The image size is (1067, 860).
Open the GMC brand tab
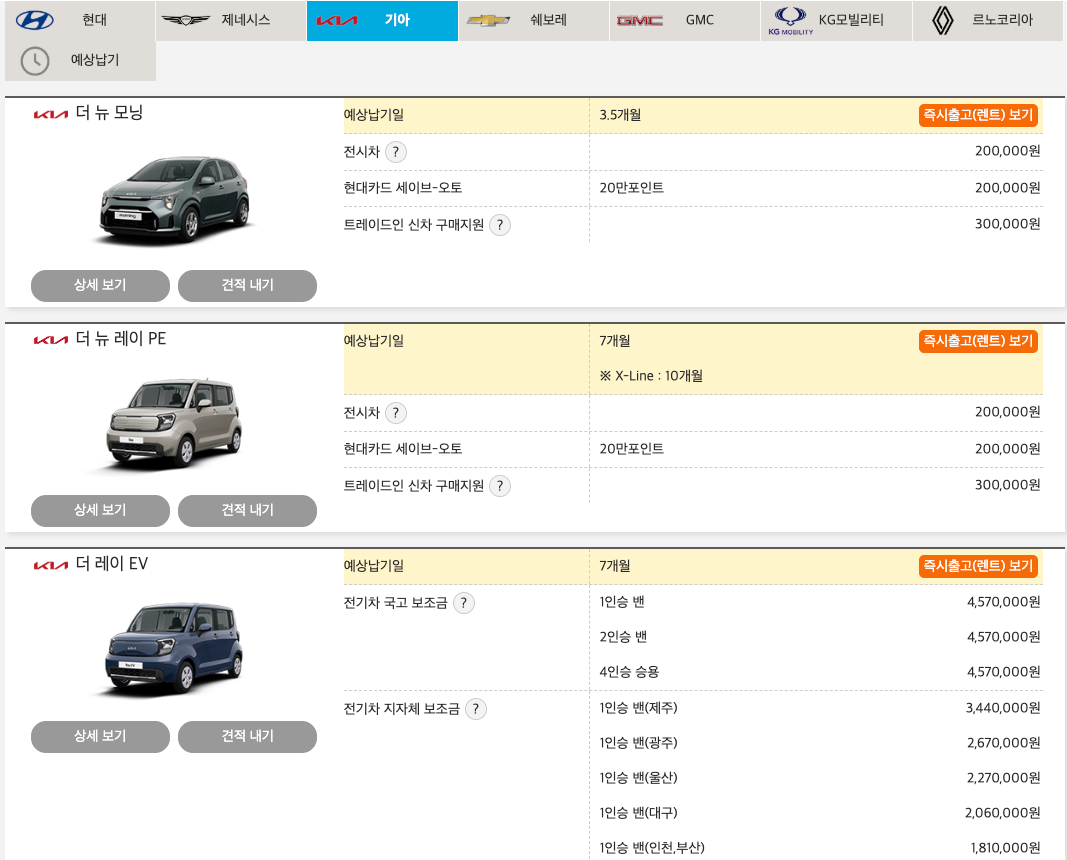click(685, 20)
